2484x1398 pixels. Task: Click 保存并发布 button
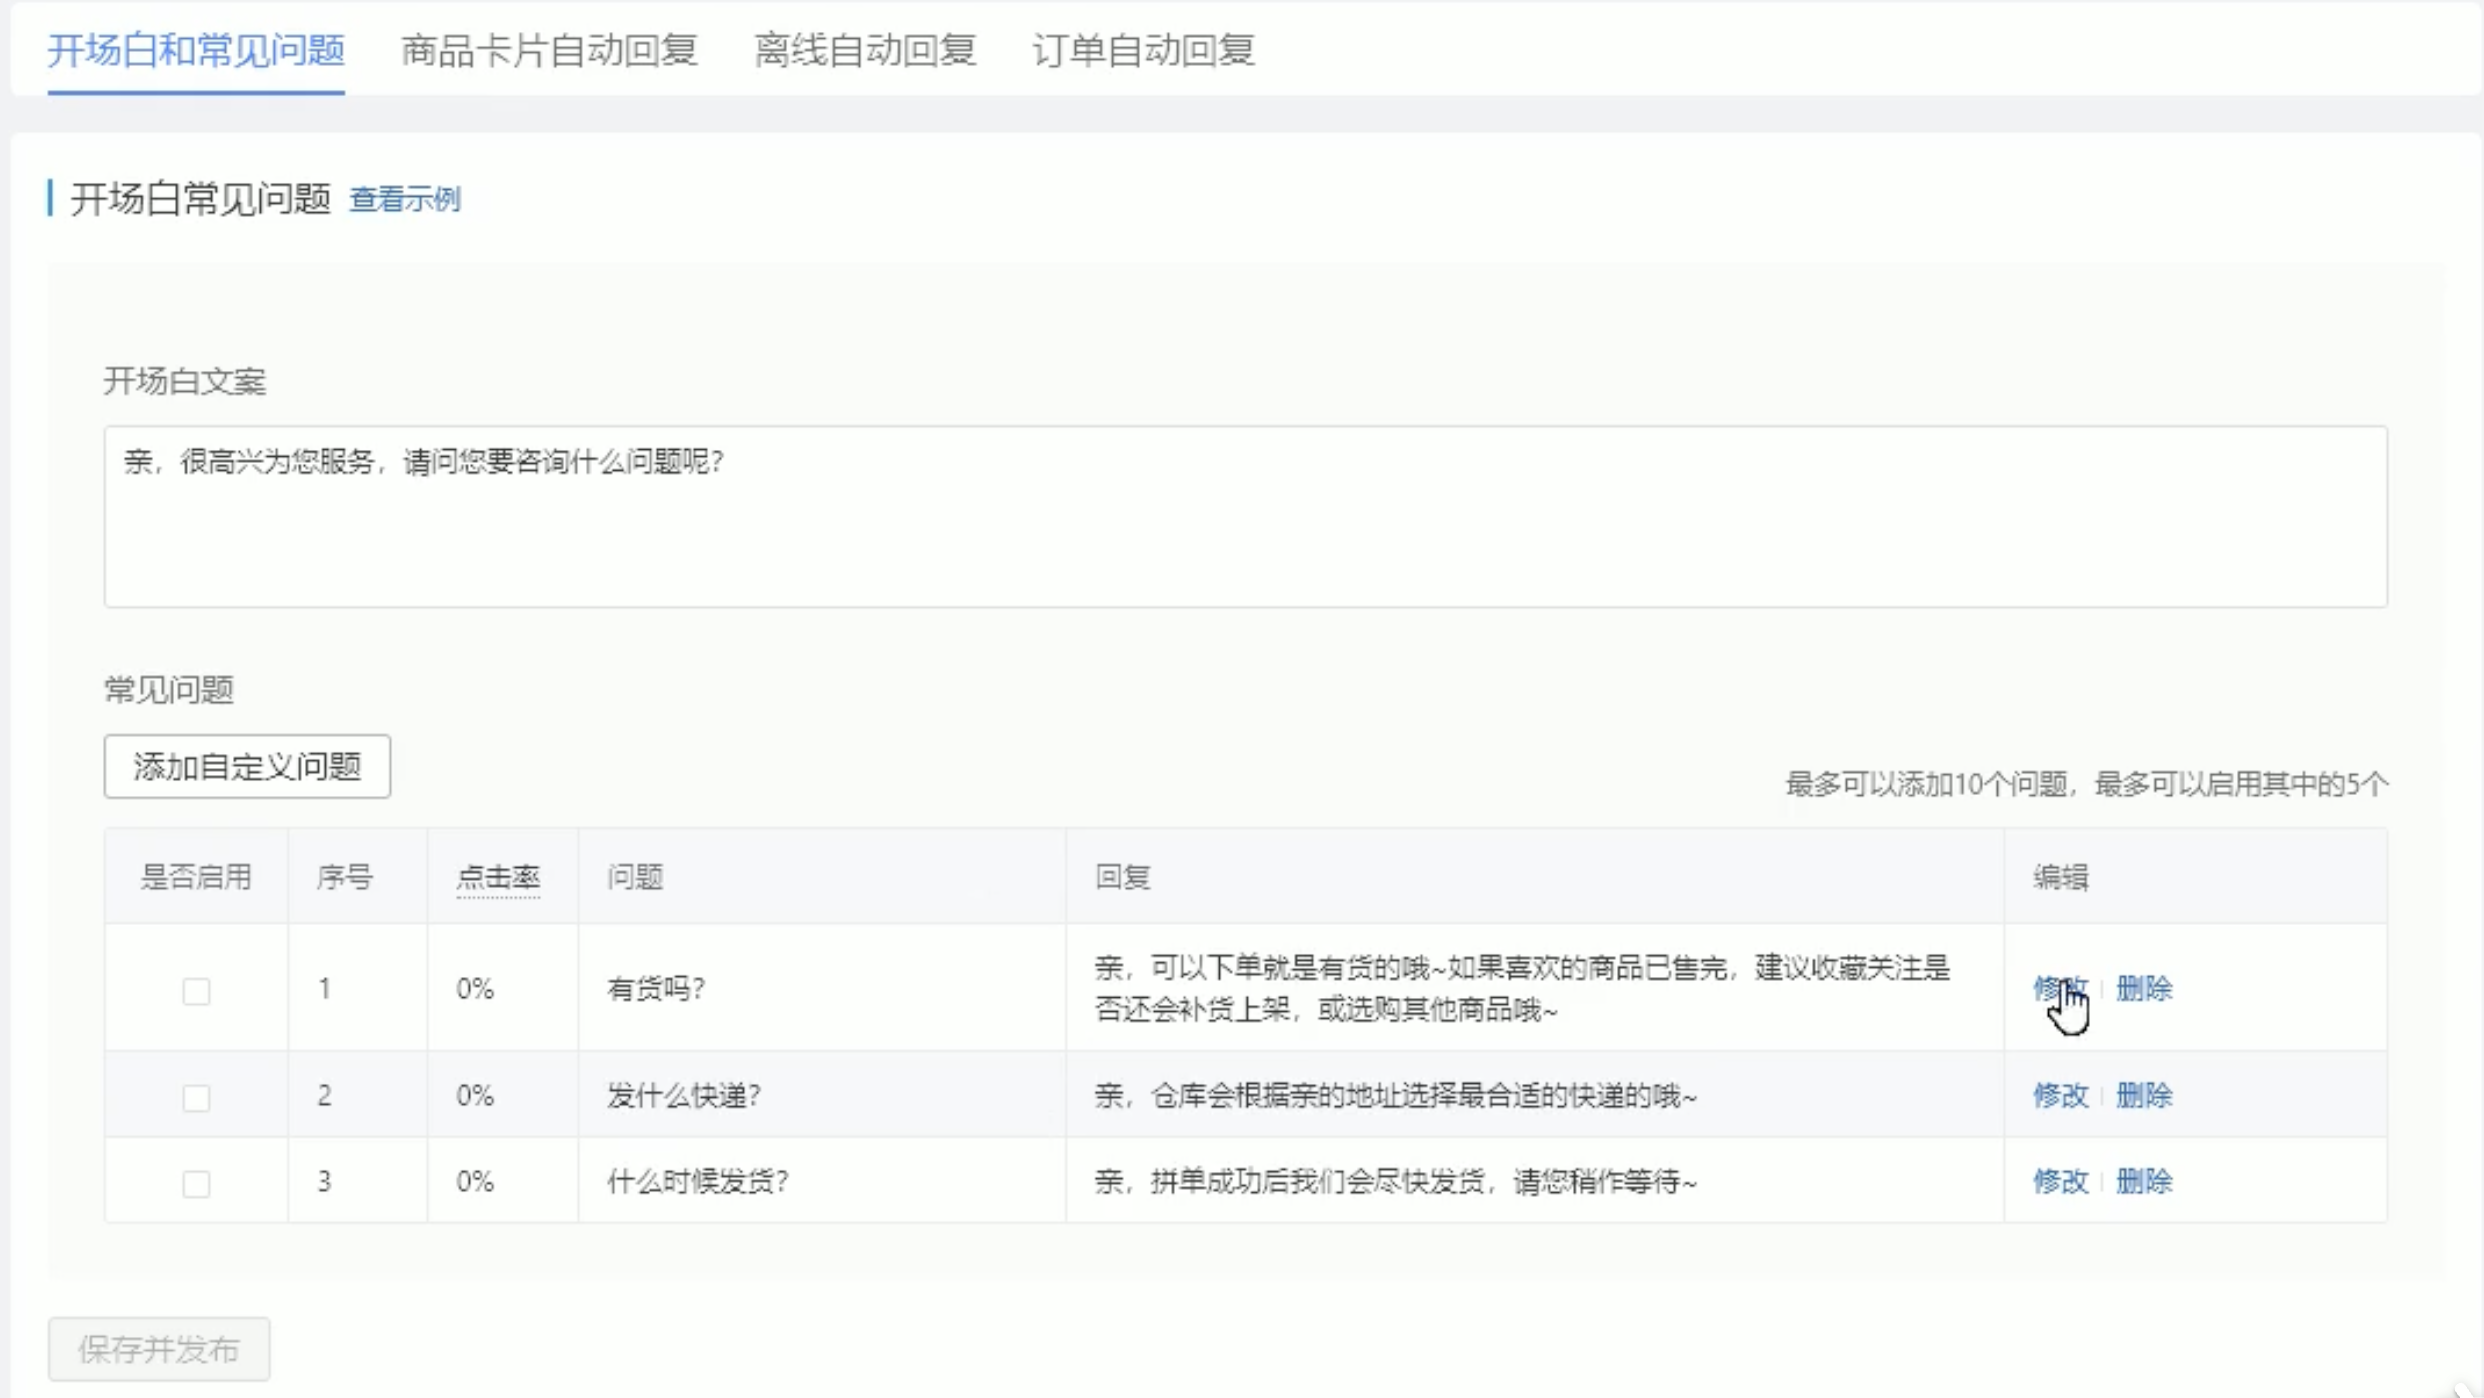click(159, 1349)
